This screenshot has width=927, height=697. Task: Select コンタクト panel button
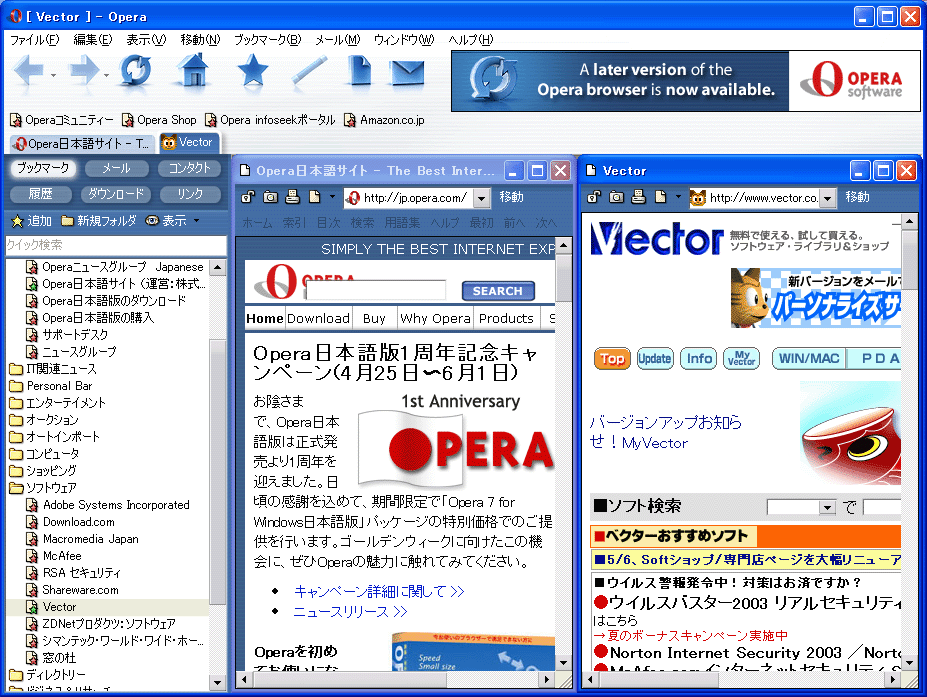(189, 168)
